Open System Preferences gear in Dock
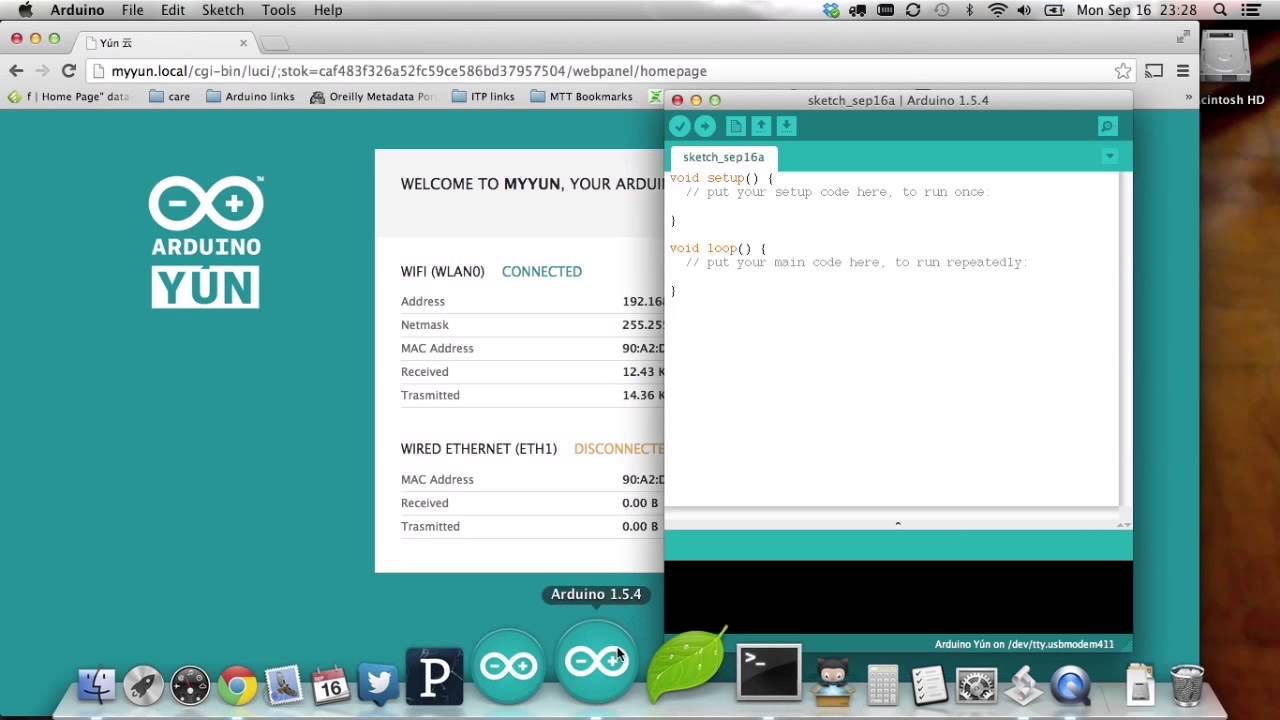This screenshot has width=1280, height=720. (976, 685)
